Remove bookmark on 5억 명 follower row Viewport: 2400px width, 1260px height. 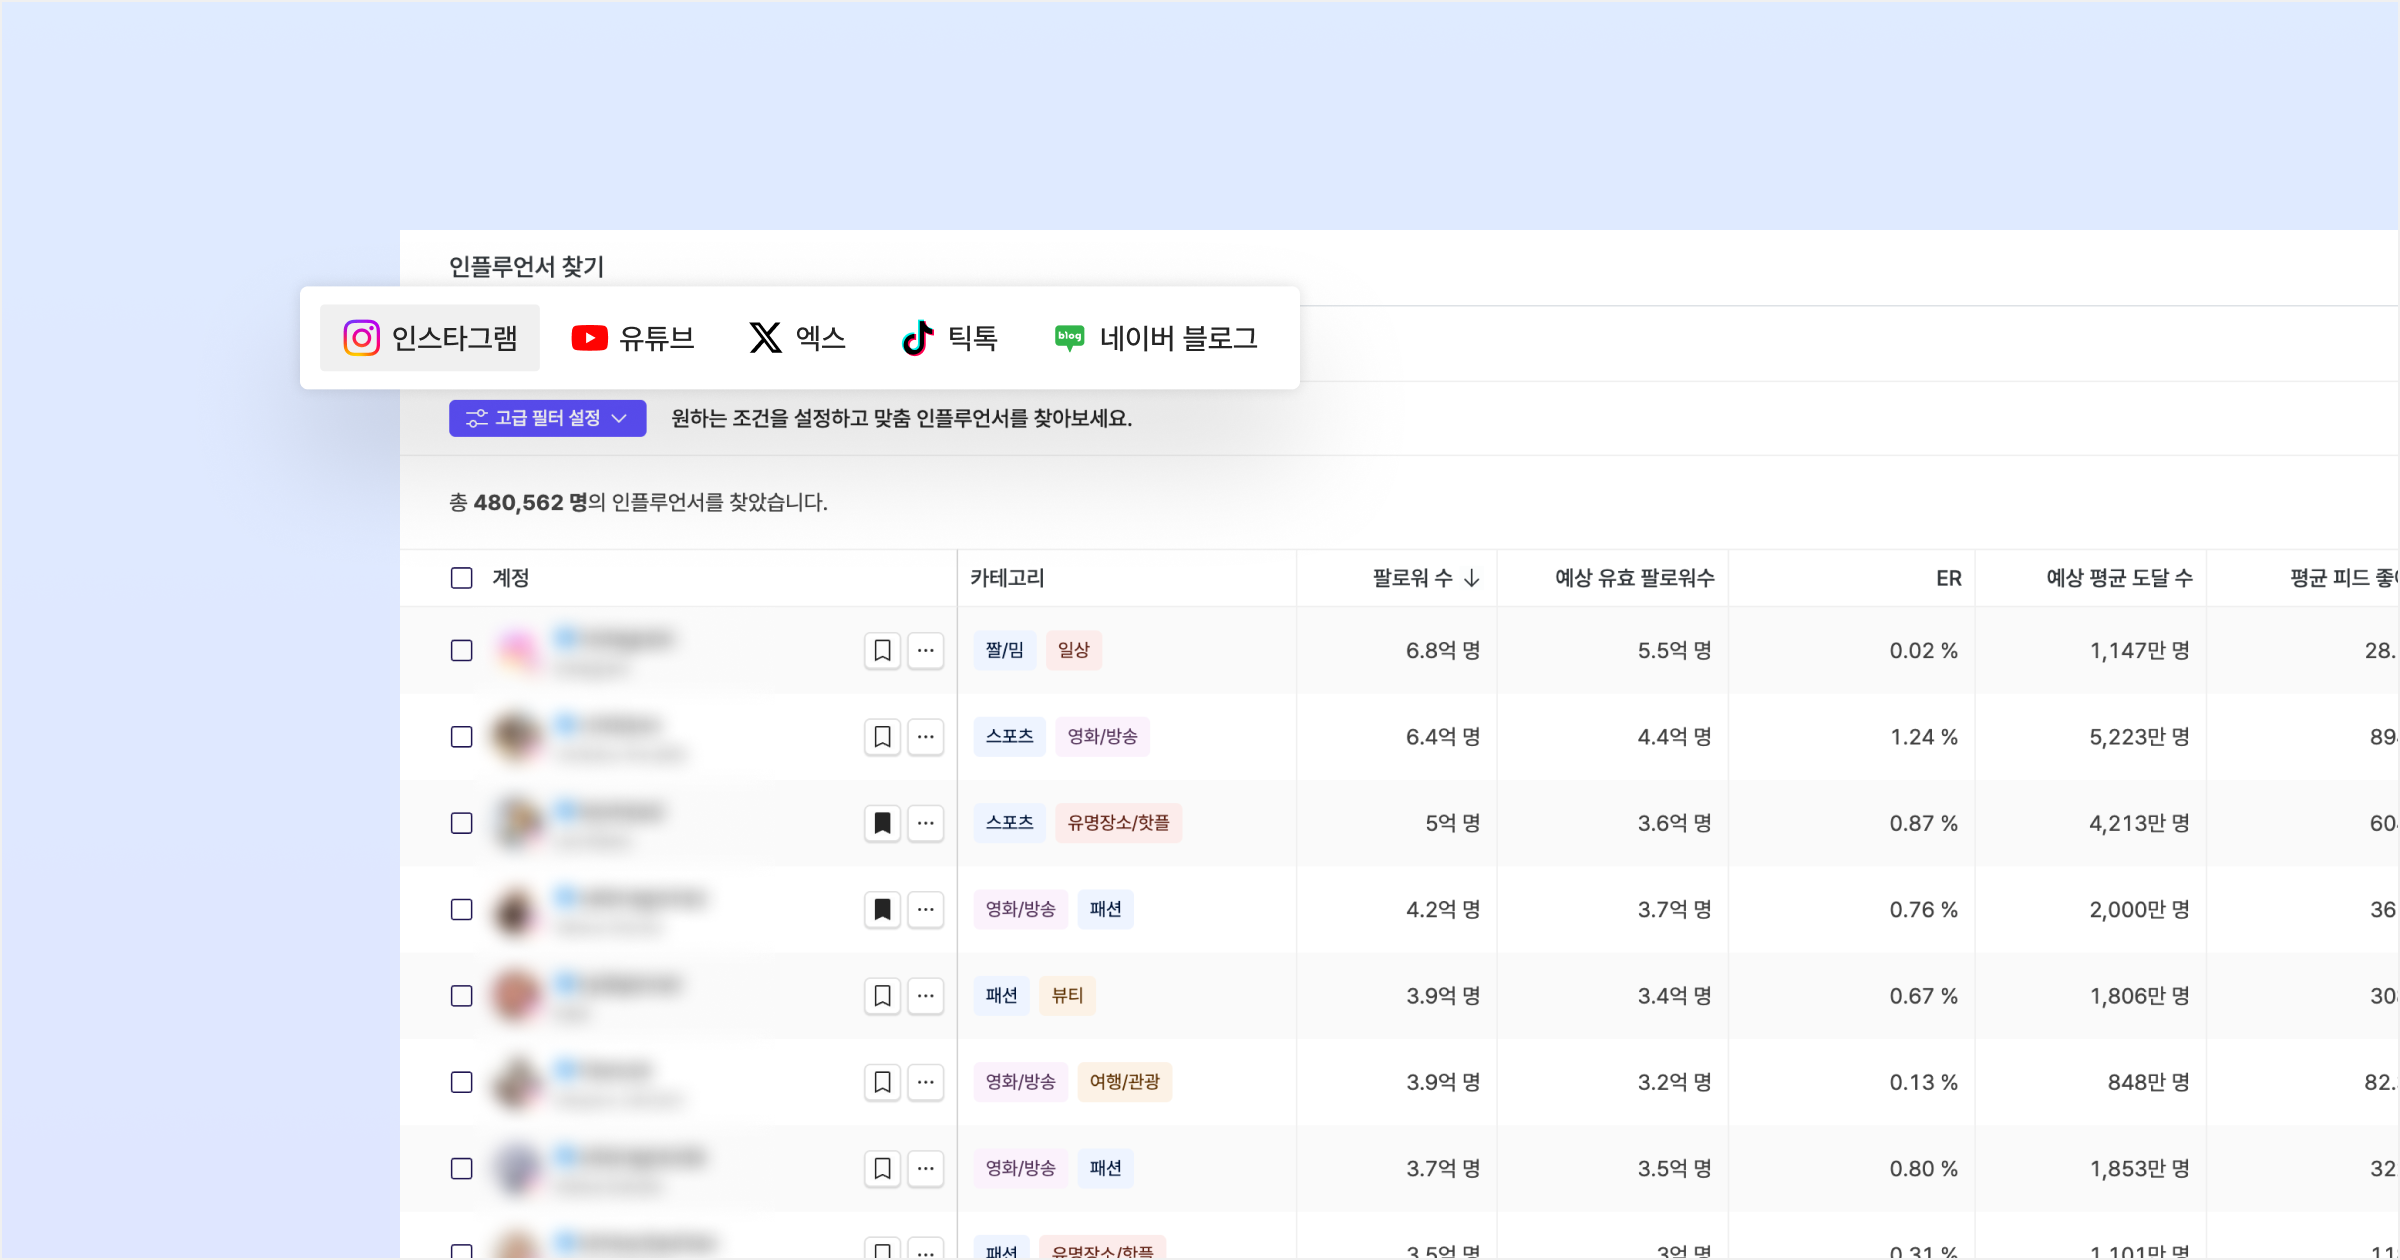click(882, 823)
